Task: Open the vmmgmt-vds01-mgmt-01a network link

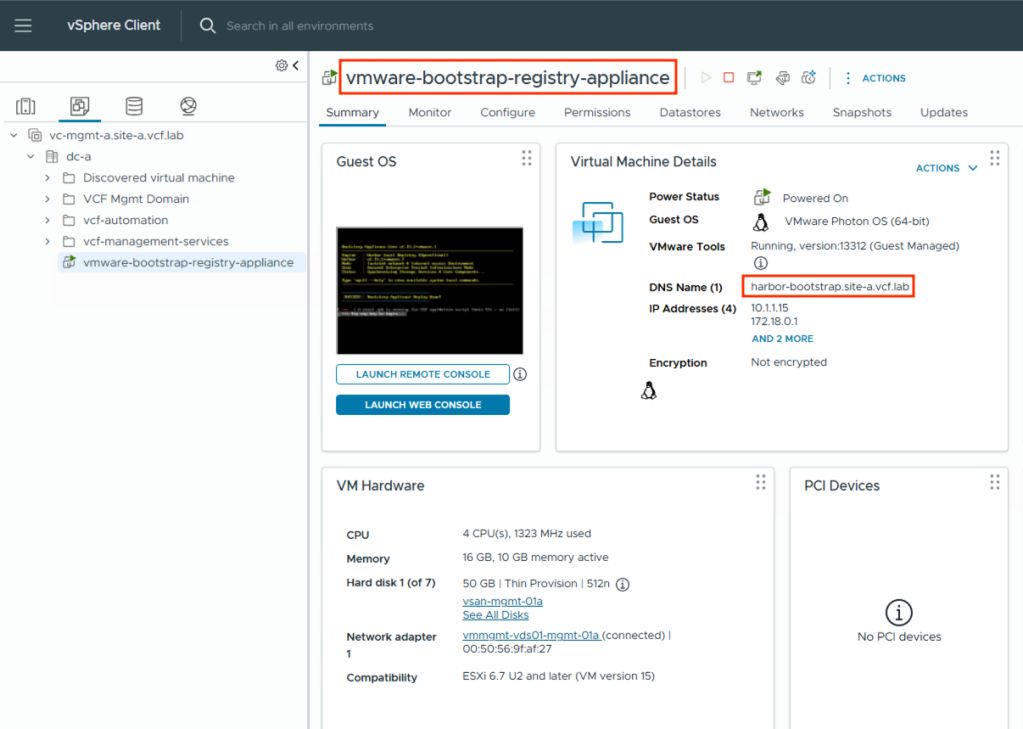Action: [531, 635]
